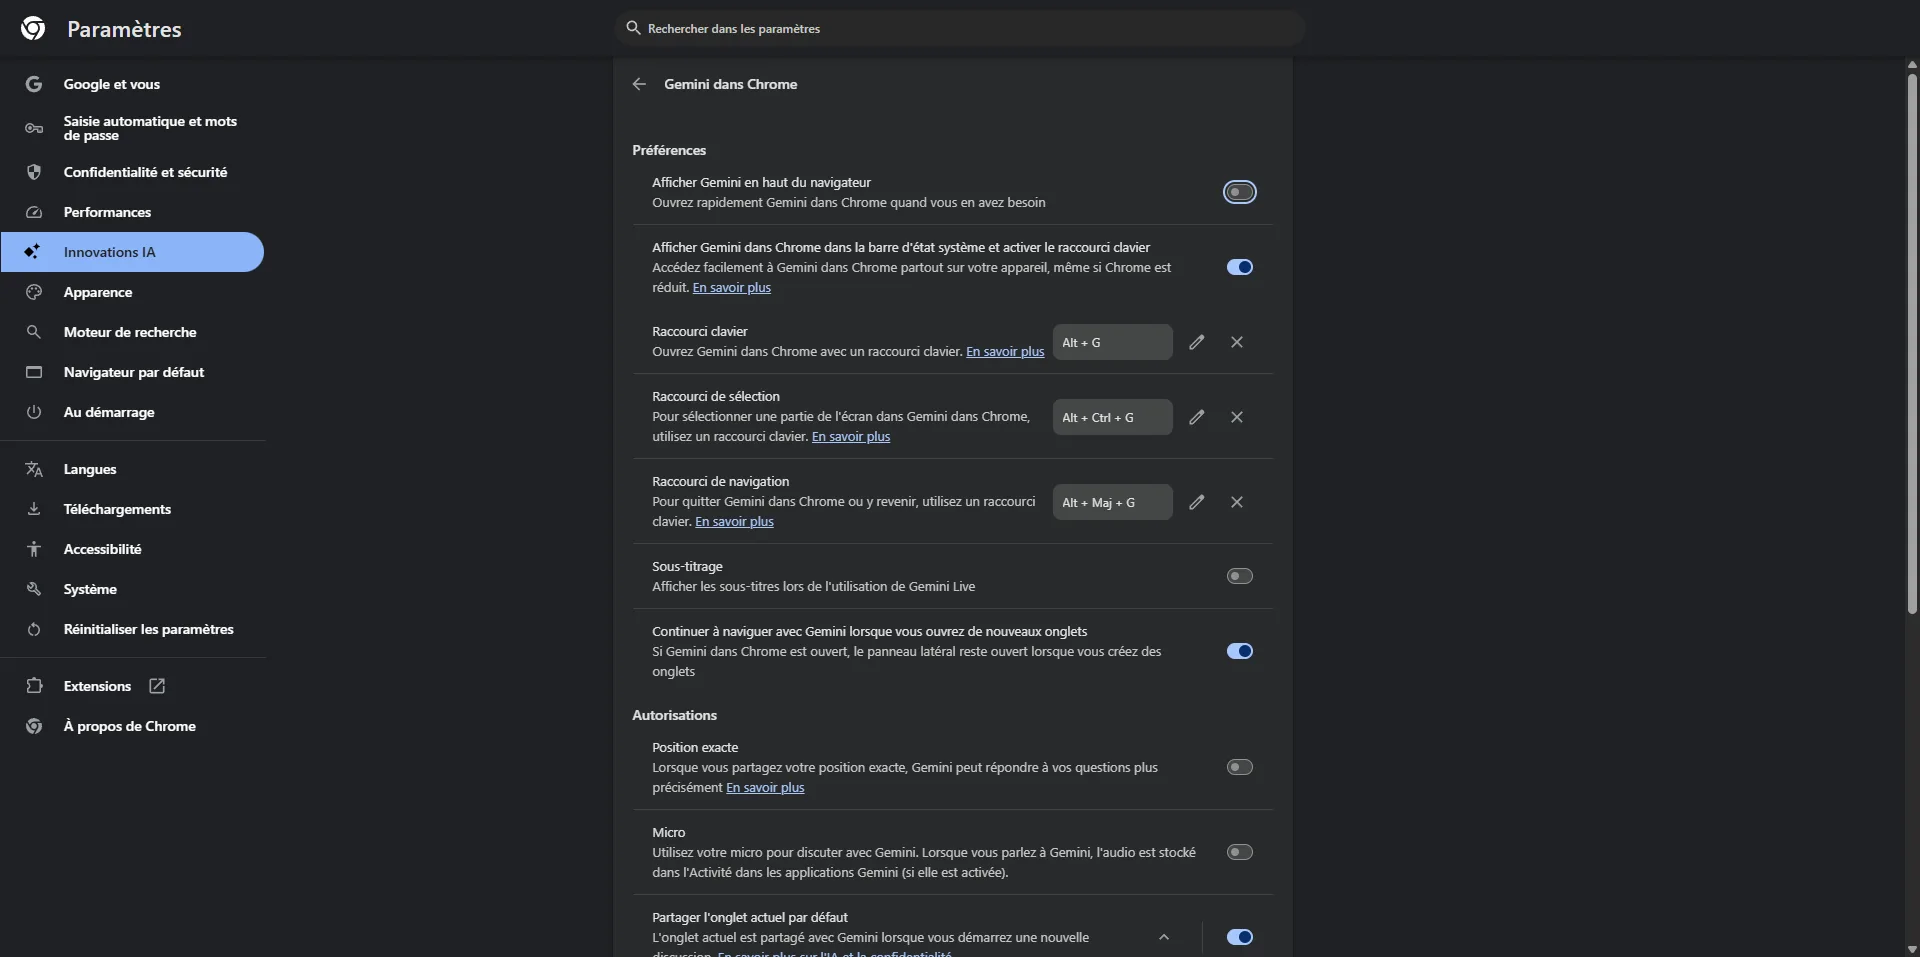Click the external link icon beside Extensions
The height and width of the screenshot is (957, 1920).
tap(157, 686)
